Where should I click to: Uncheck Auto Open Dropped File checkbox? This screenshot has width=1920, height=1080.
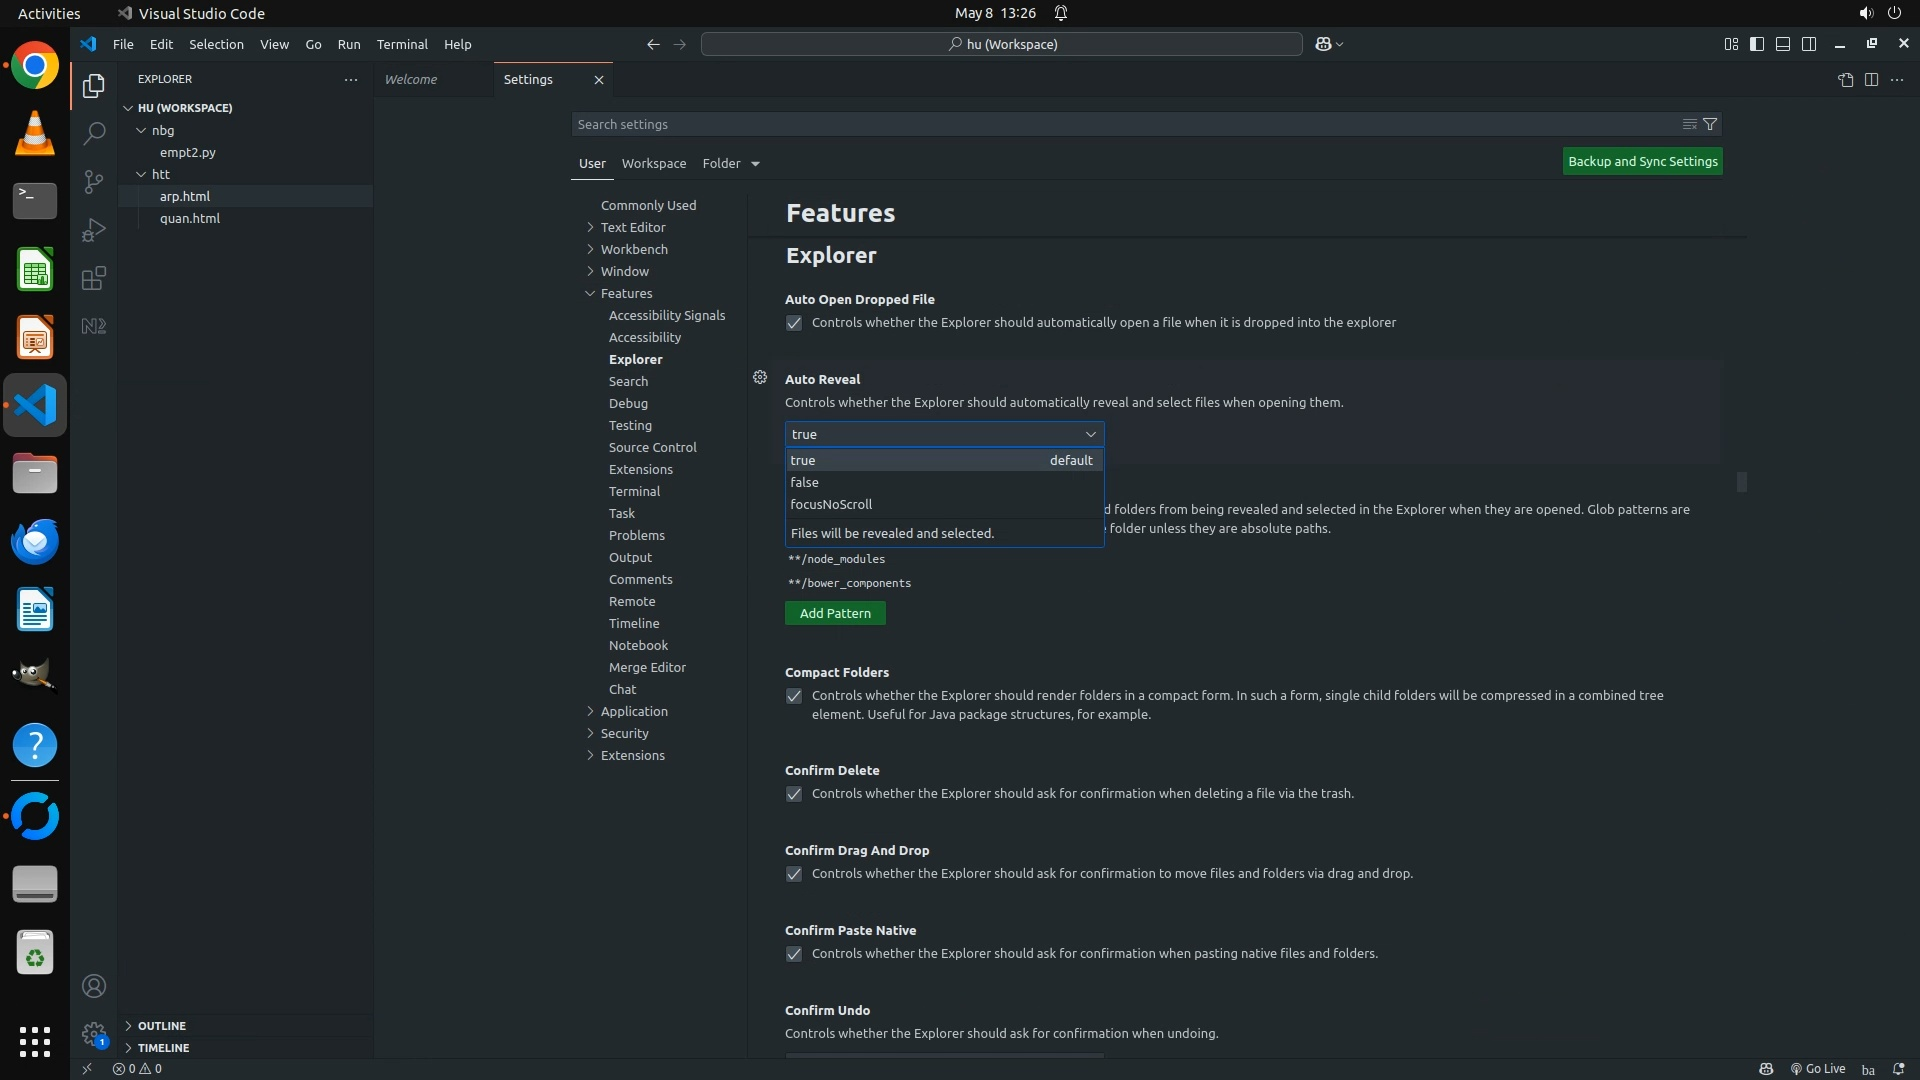(x=794, y=323)
